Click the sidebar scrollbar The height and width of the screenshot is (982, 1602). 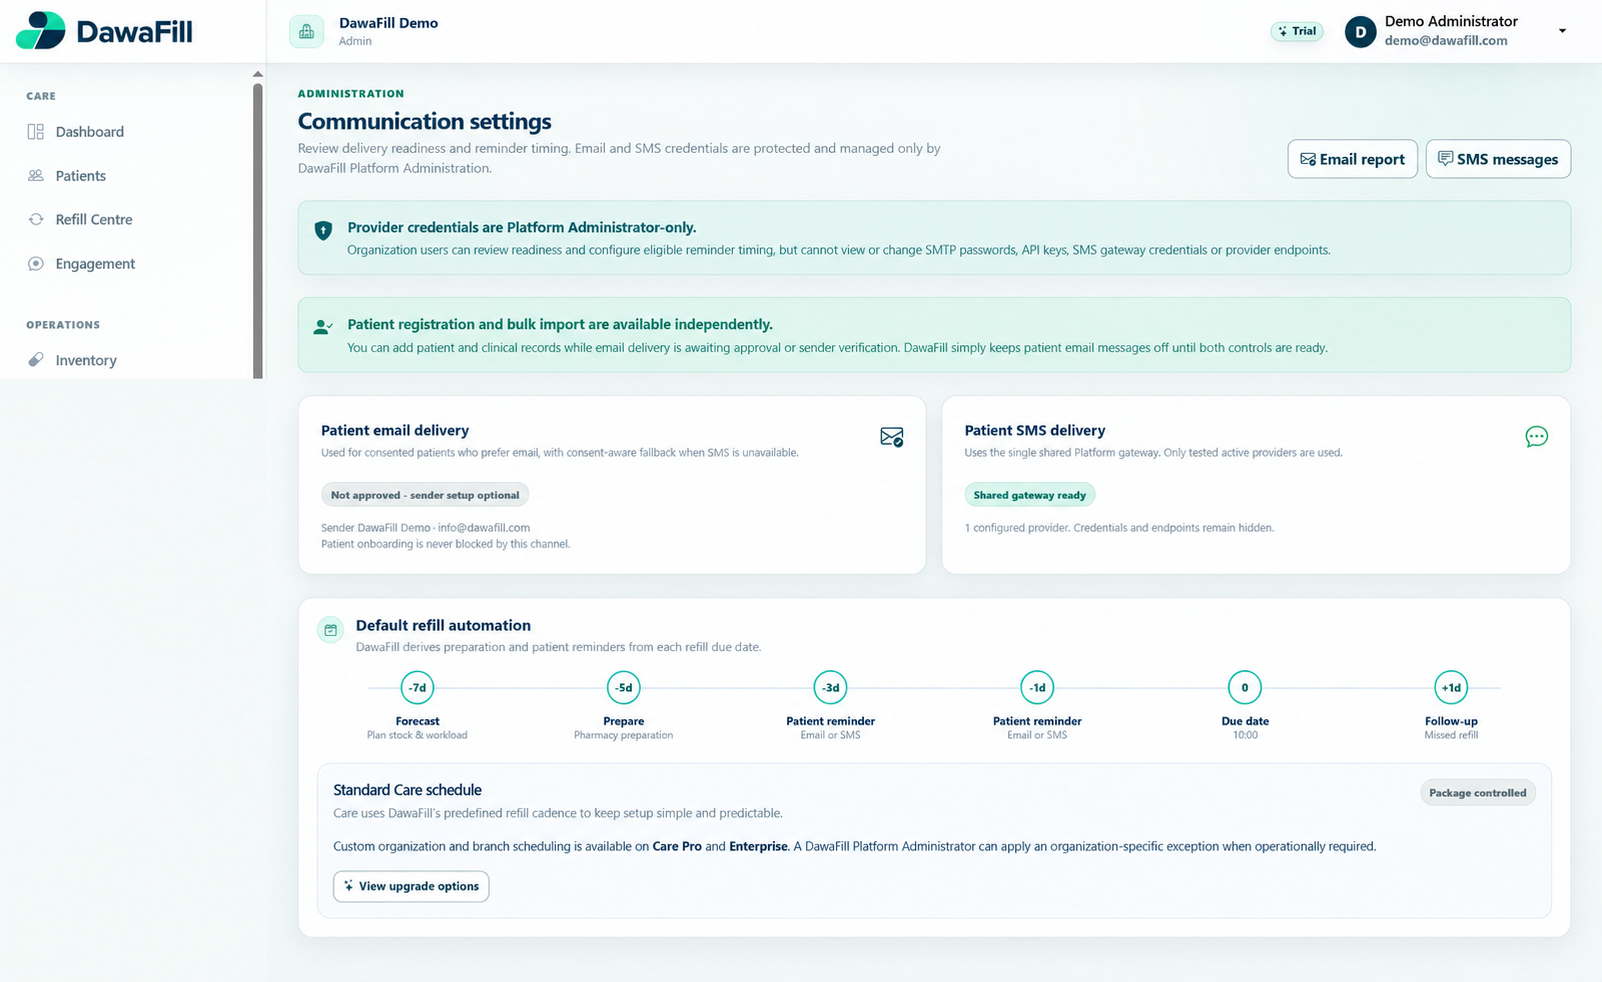258,231
